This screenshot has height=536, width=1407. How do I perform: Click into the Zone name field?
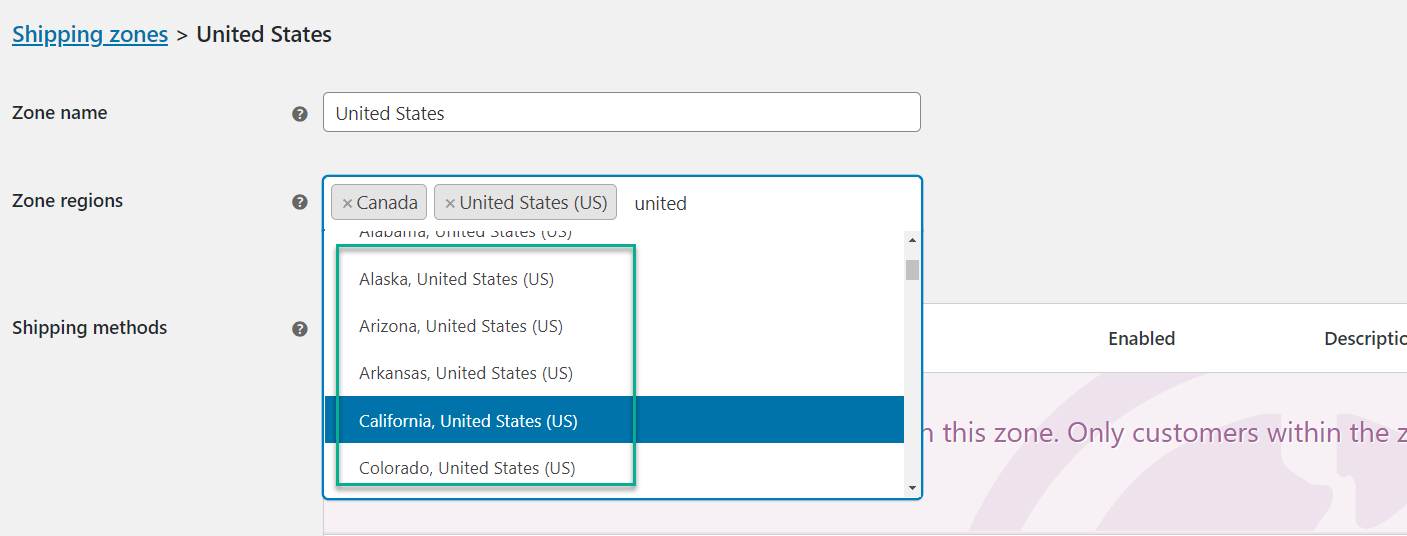(x=621, y=112)
